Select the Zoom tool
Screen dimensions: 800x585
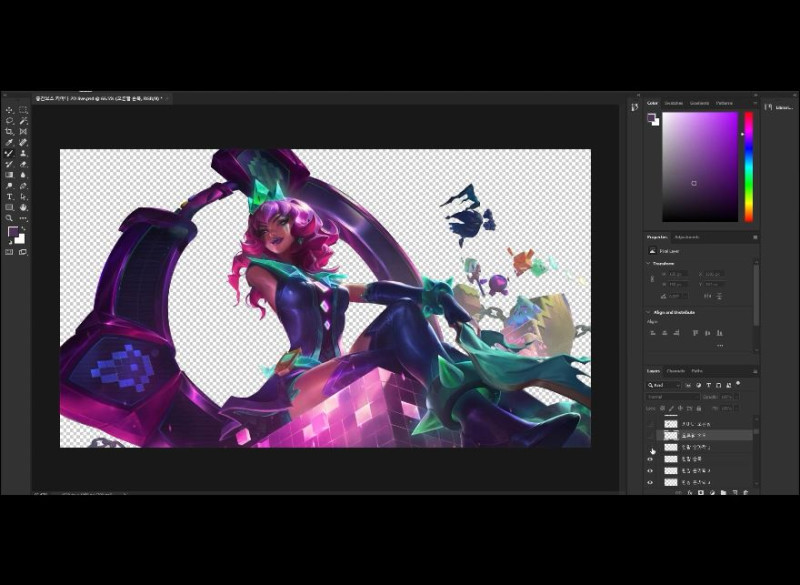9,217
